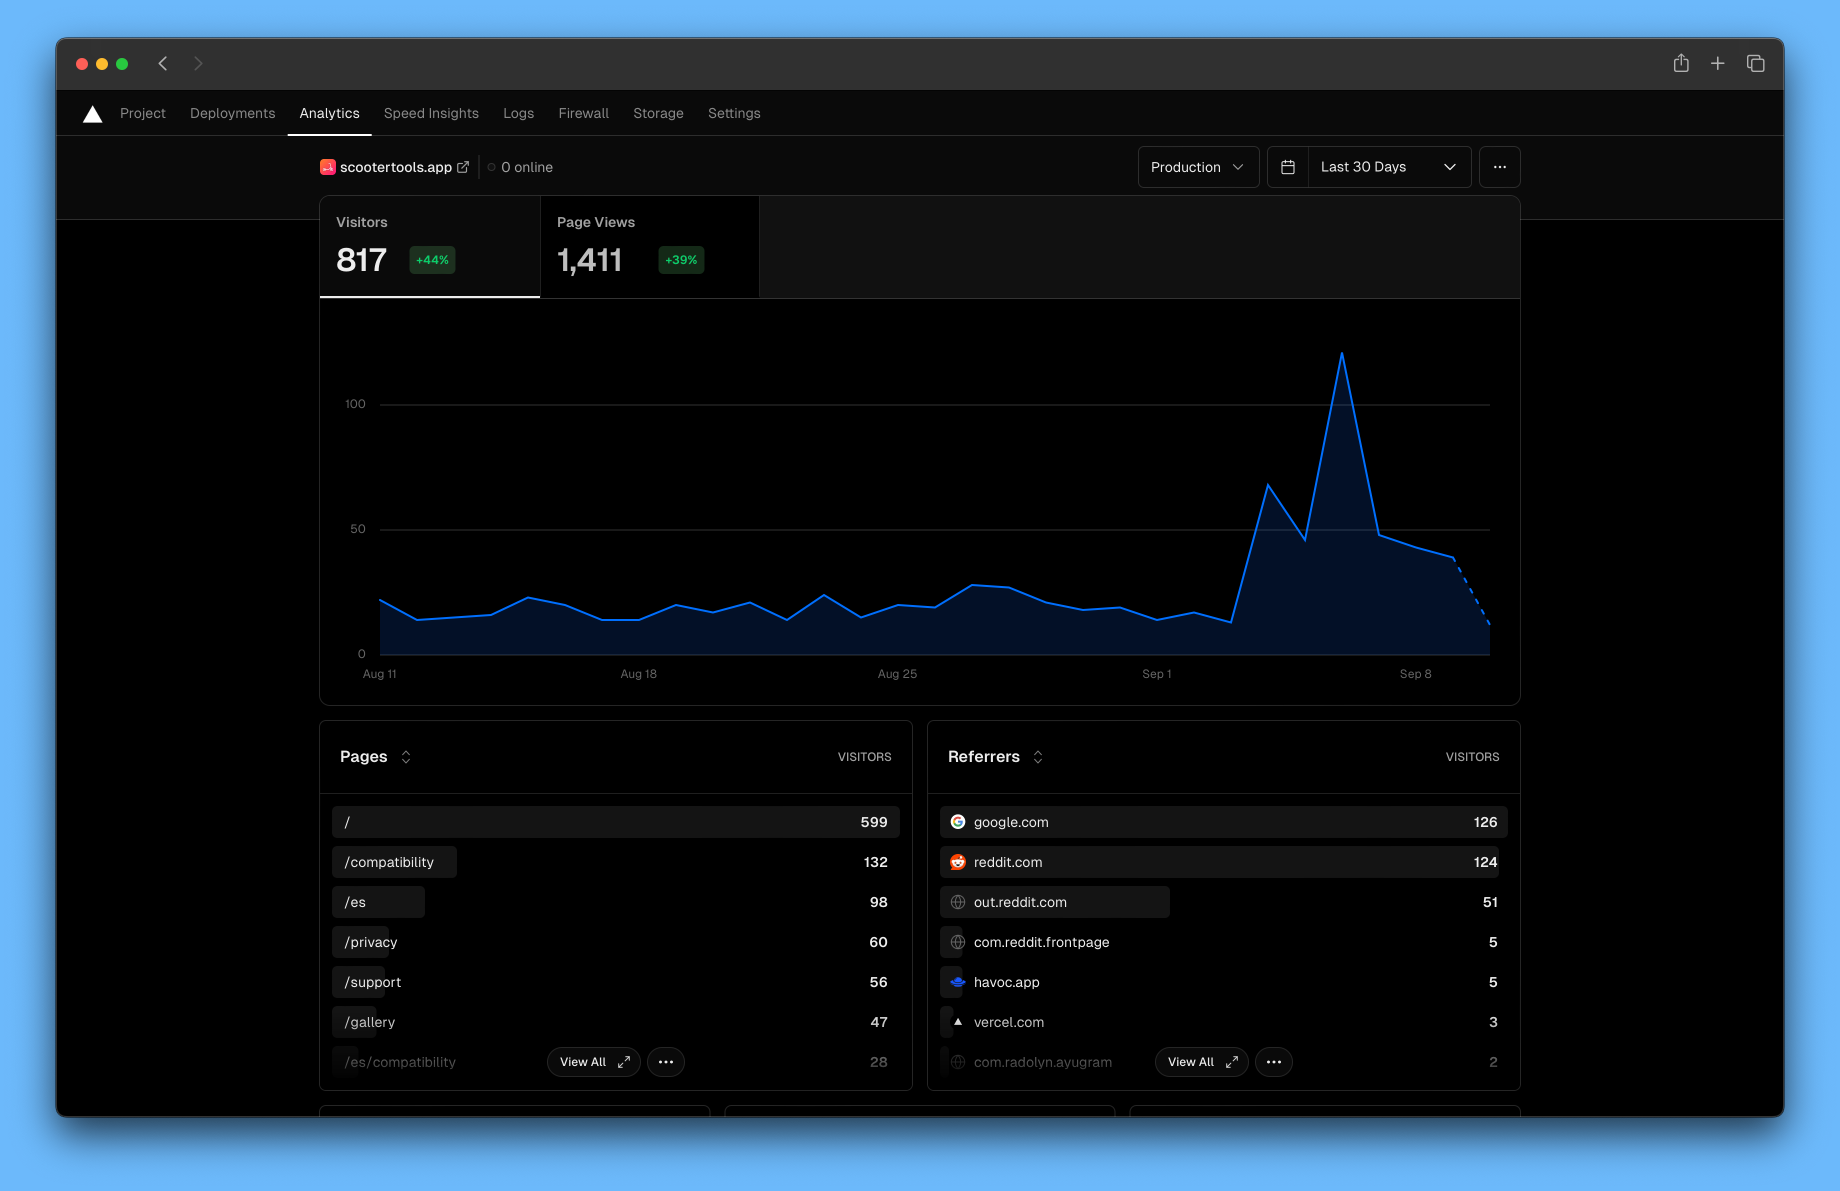Screen dimensions: 1840x1191
Task: Switch to the Deployments tab
Action: tap(232, 113)
